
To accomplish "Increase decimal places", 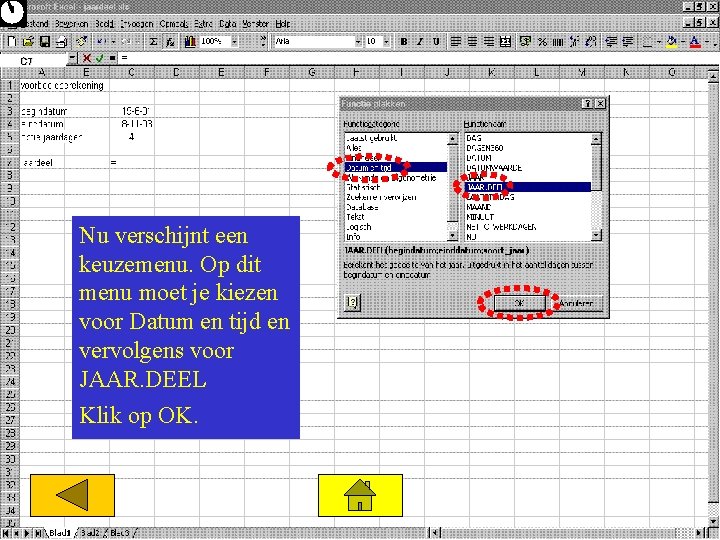I will 574,42.
